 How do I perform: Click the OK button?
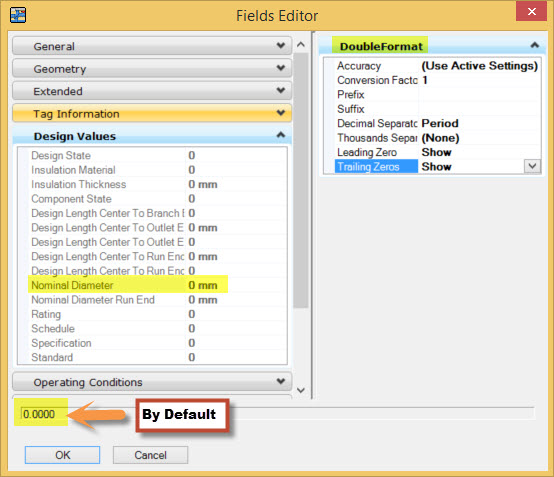coord(62,455)
